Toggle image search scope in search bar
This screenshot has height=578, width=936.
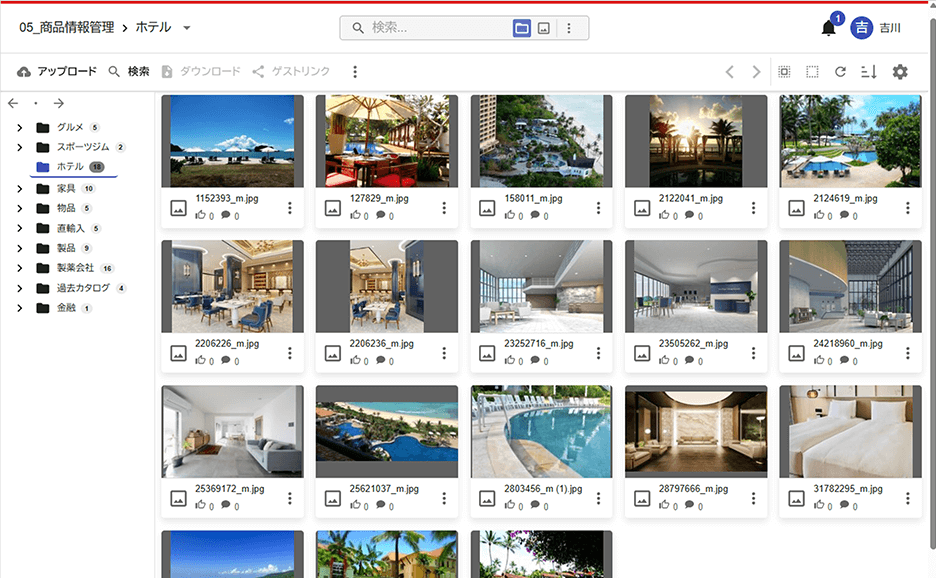pyautogui.click(x=543, y=28)
